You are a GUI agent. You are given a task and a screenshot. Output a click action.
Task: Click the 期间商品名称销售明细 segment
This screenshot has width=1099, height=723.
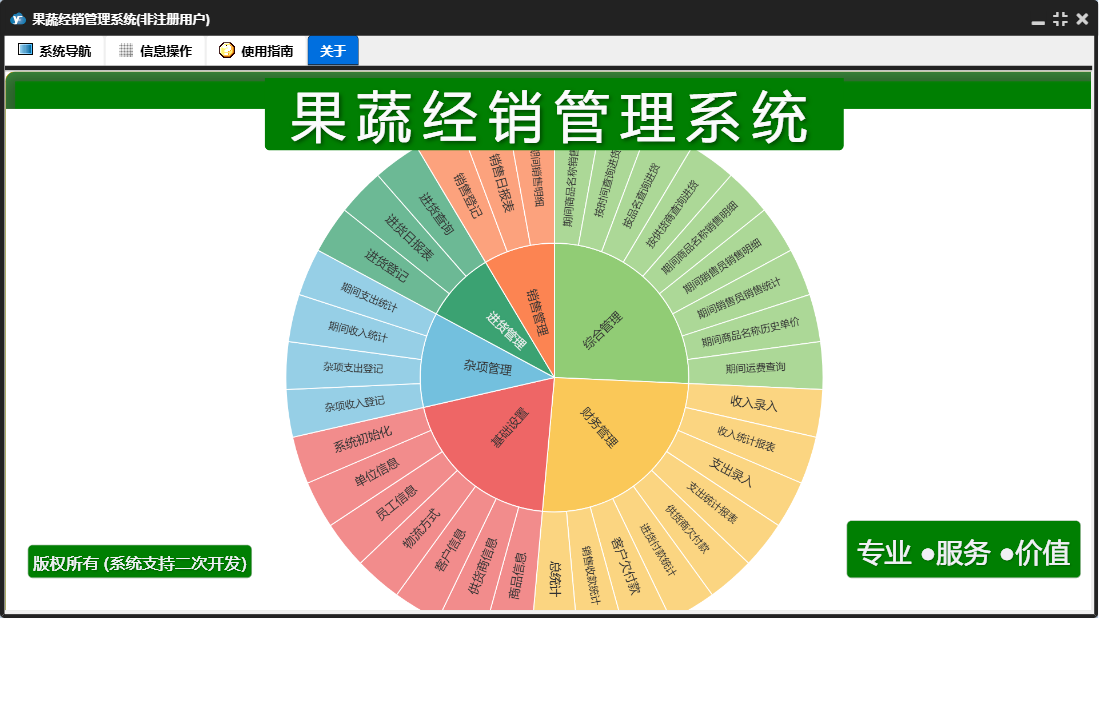(x=699, y=237)
